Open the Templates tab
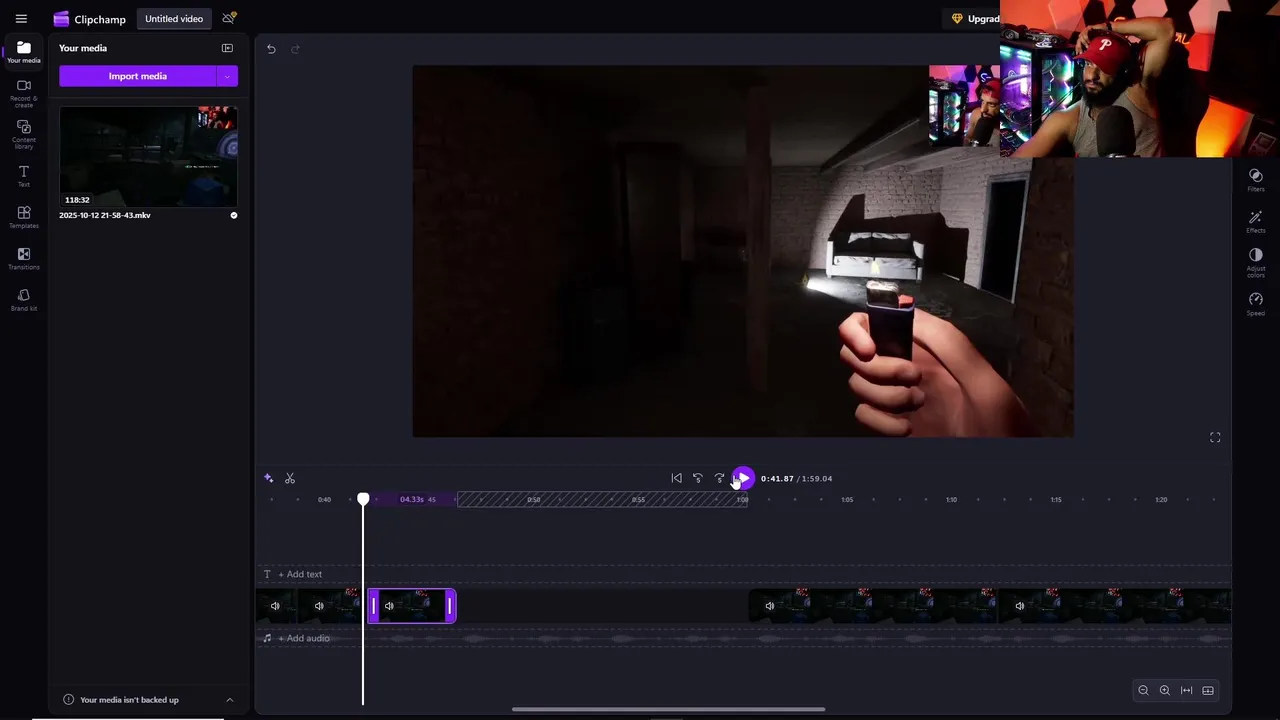This screenshot has height=720, width=1280. (24, 217)
